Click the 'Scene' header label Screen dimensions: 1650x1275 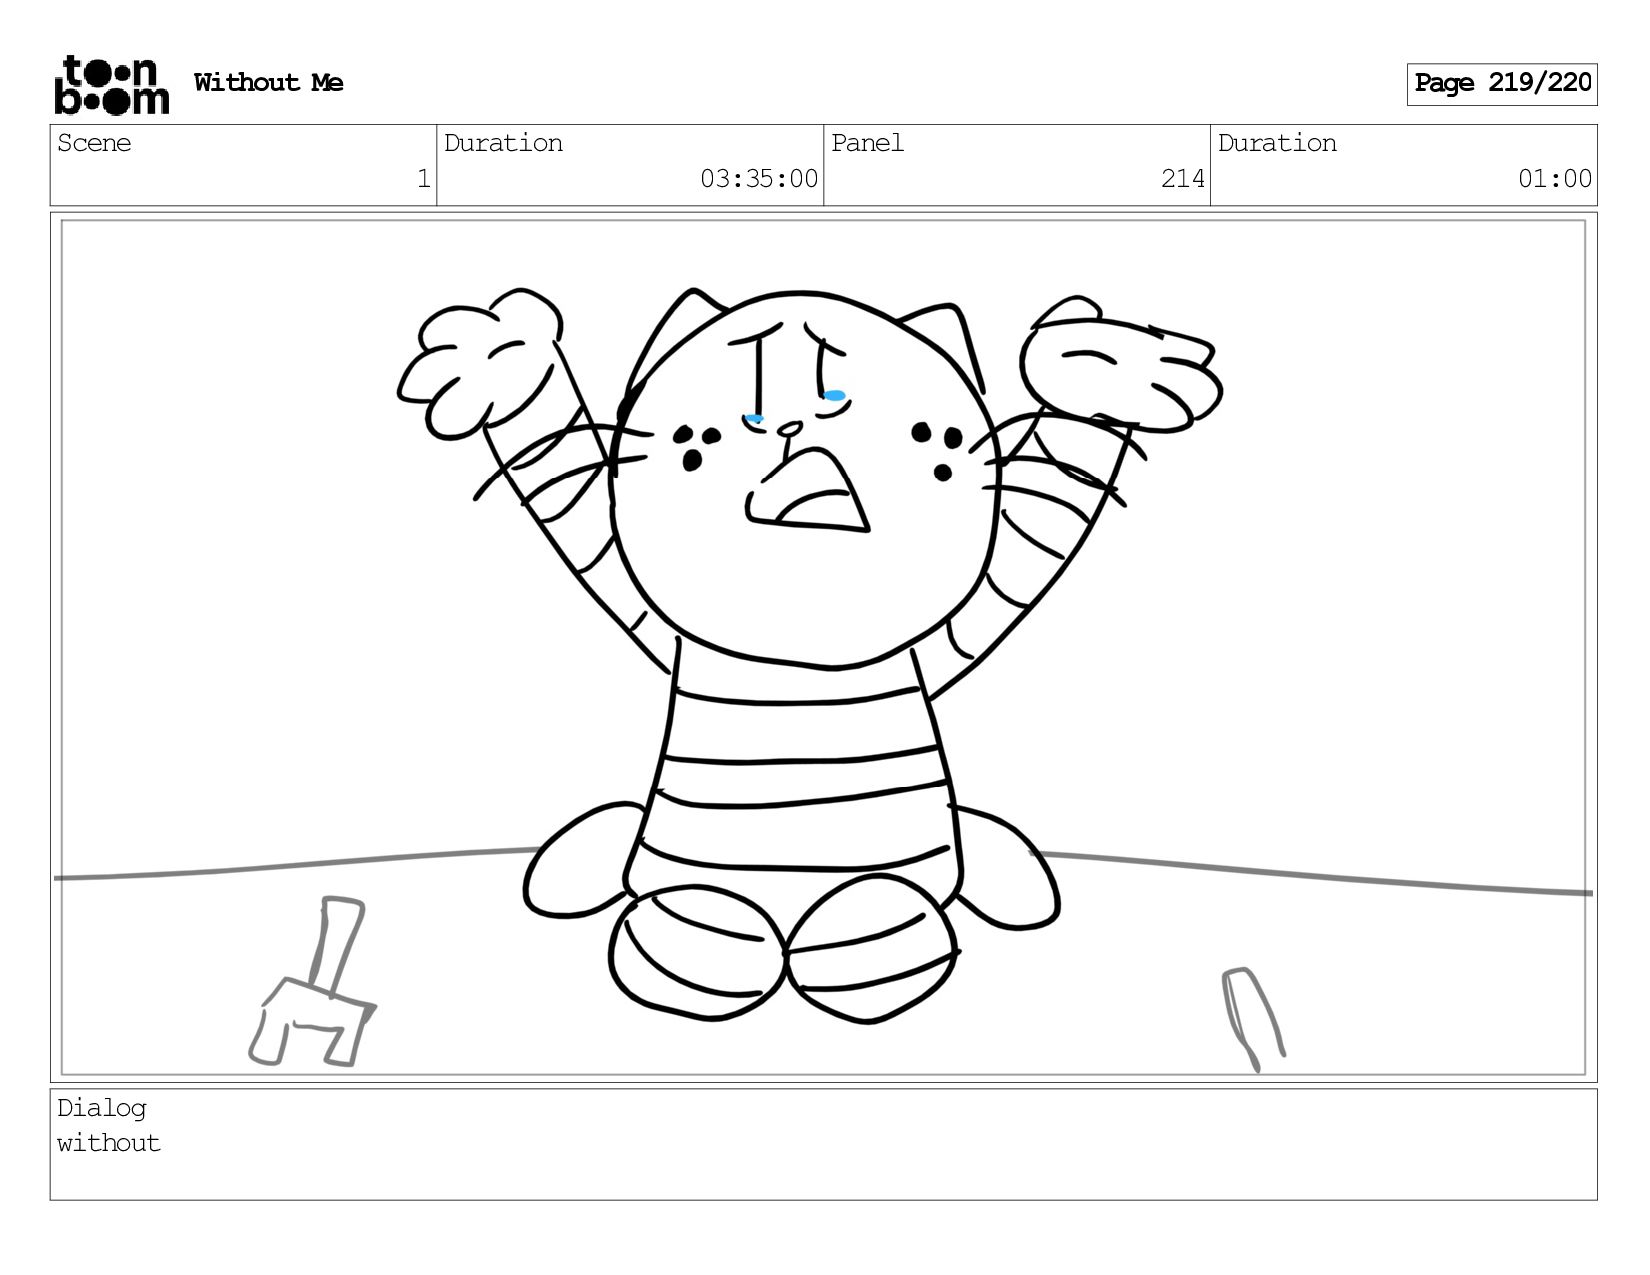coord(94,143)
